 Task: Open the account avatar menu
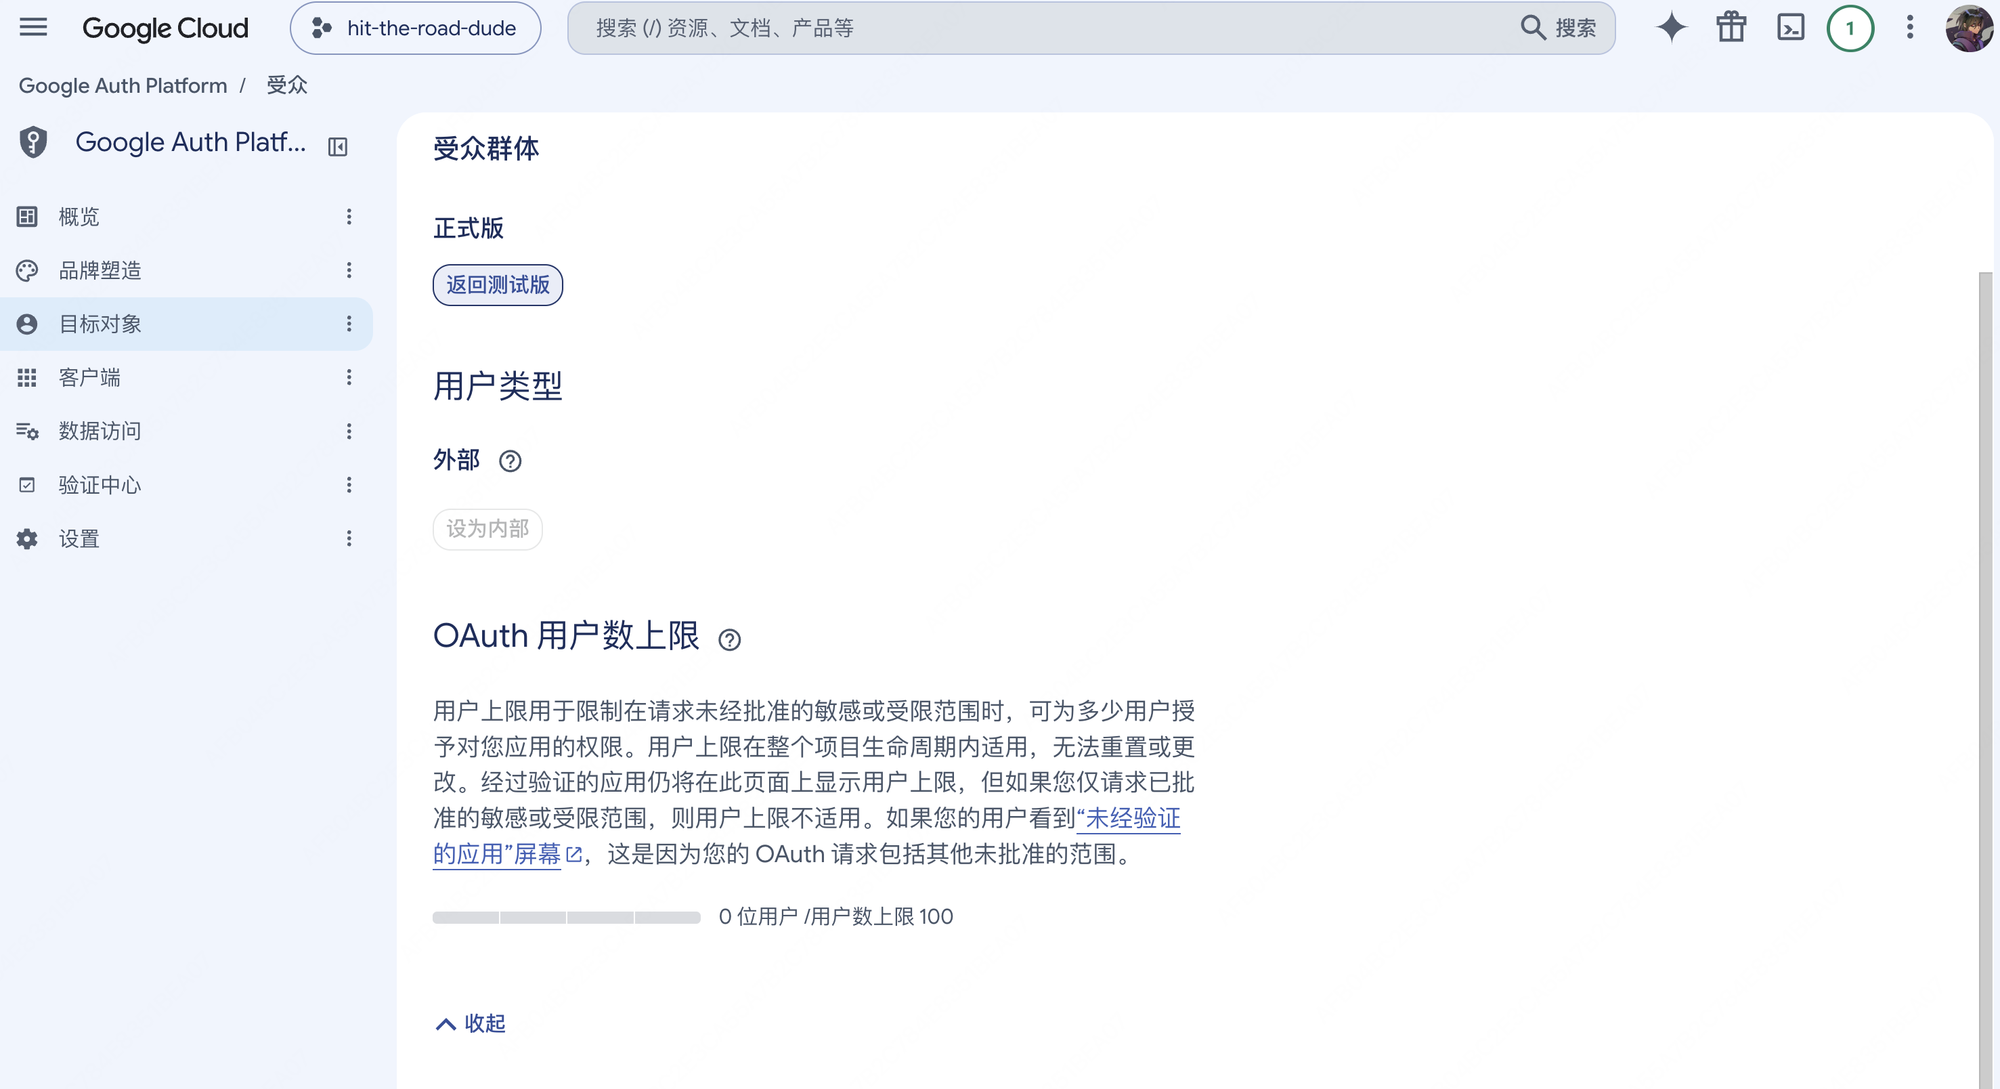coord(1969,28)
